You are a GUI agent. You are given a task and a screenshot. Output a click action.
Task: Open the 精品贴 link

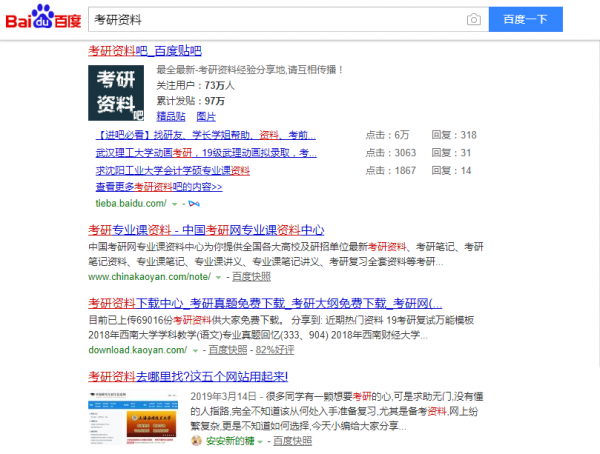[x=171, y=116]
